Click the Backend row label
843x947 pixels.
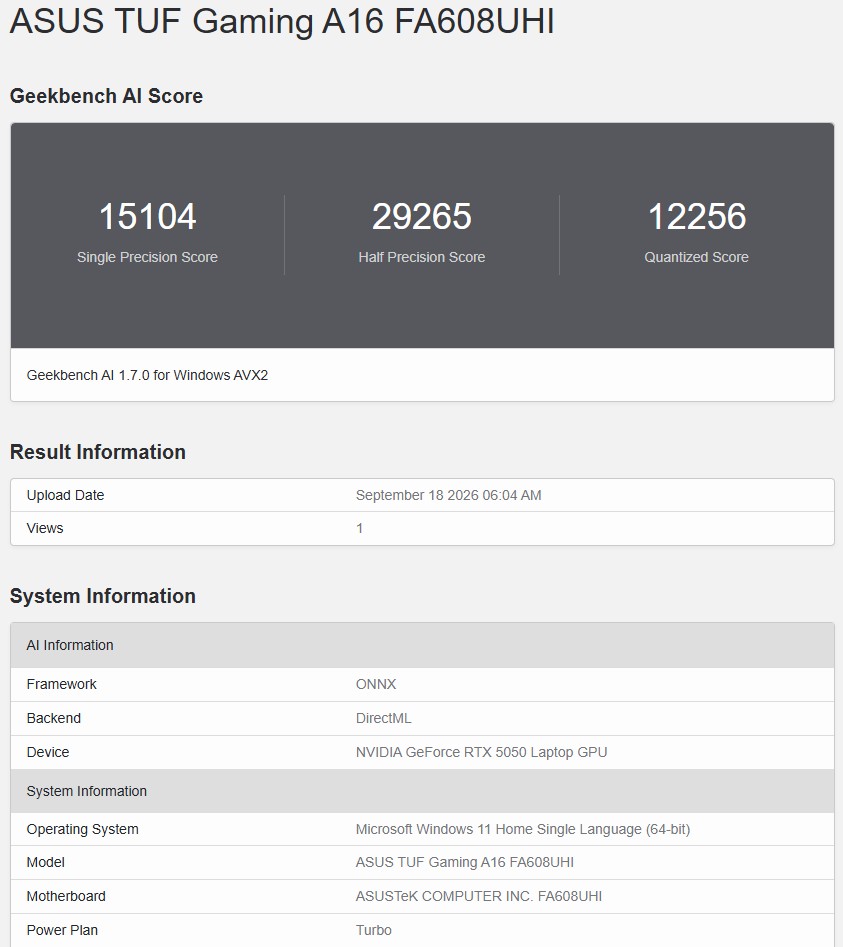point(54,718)
